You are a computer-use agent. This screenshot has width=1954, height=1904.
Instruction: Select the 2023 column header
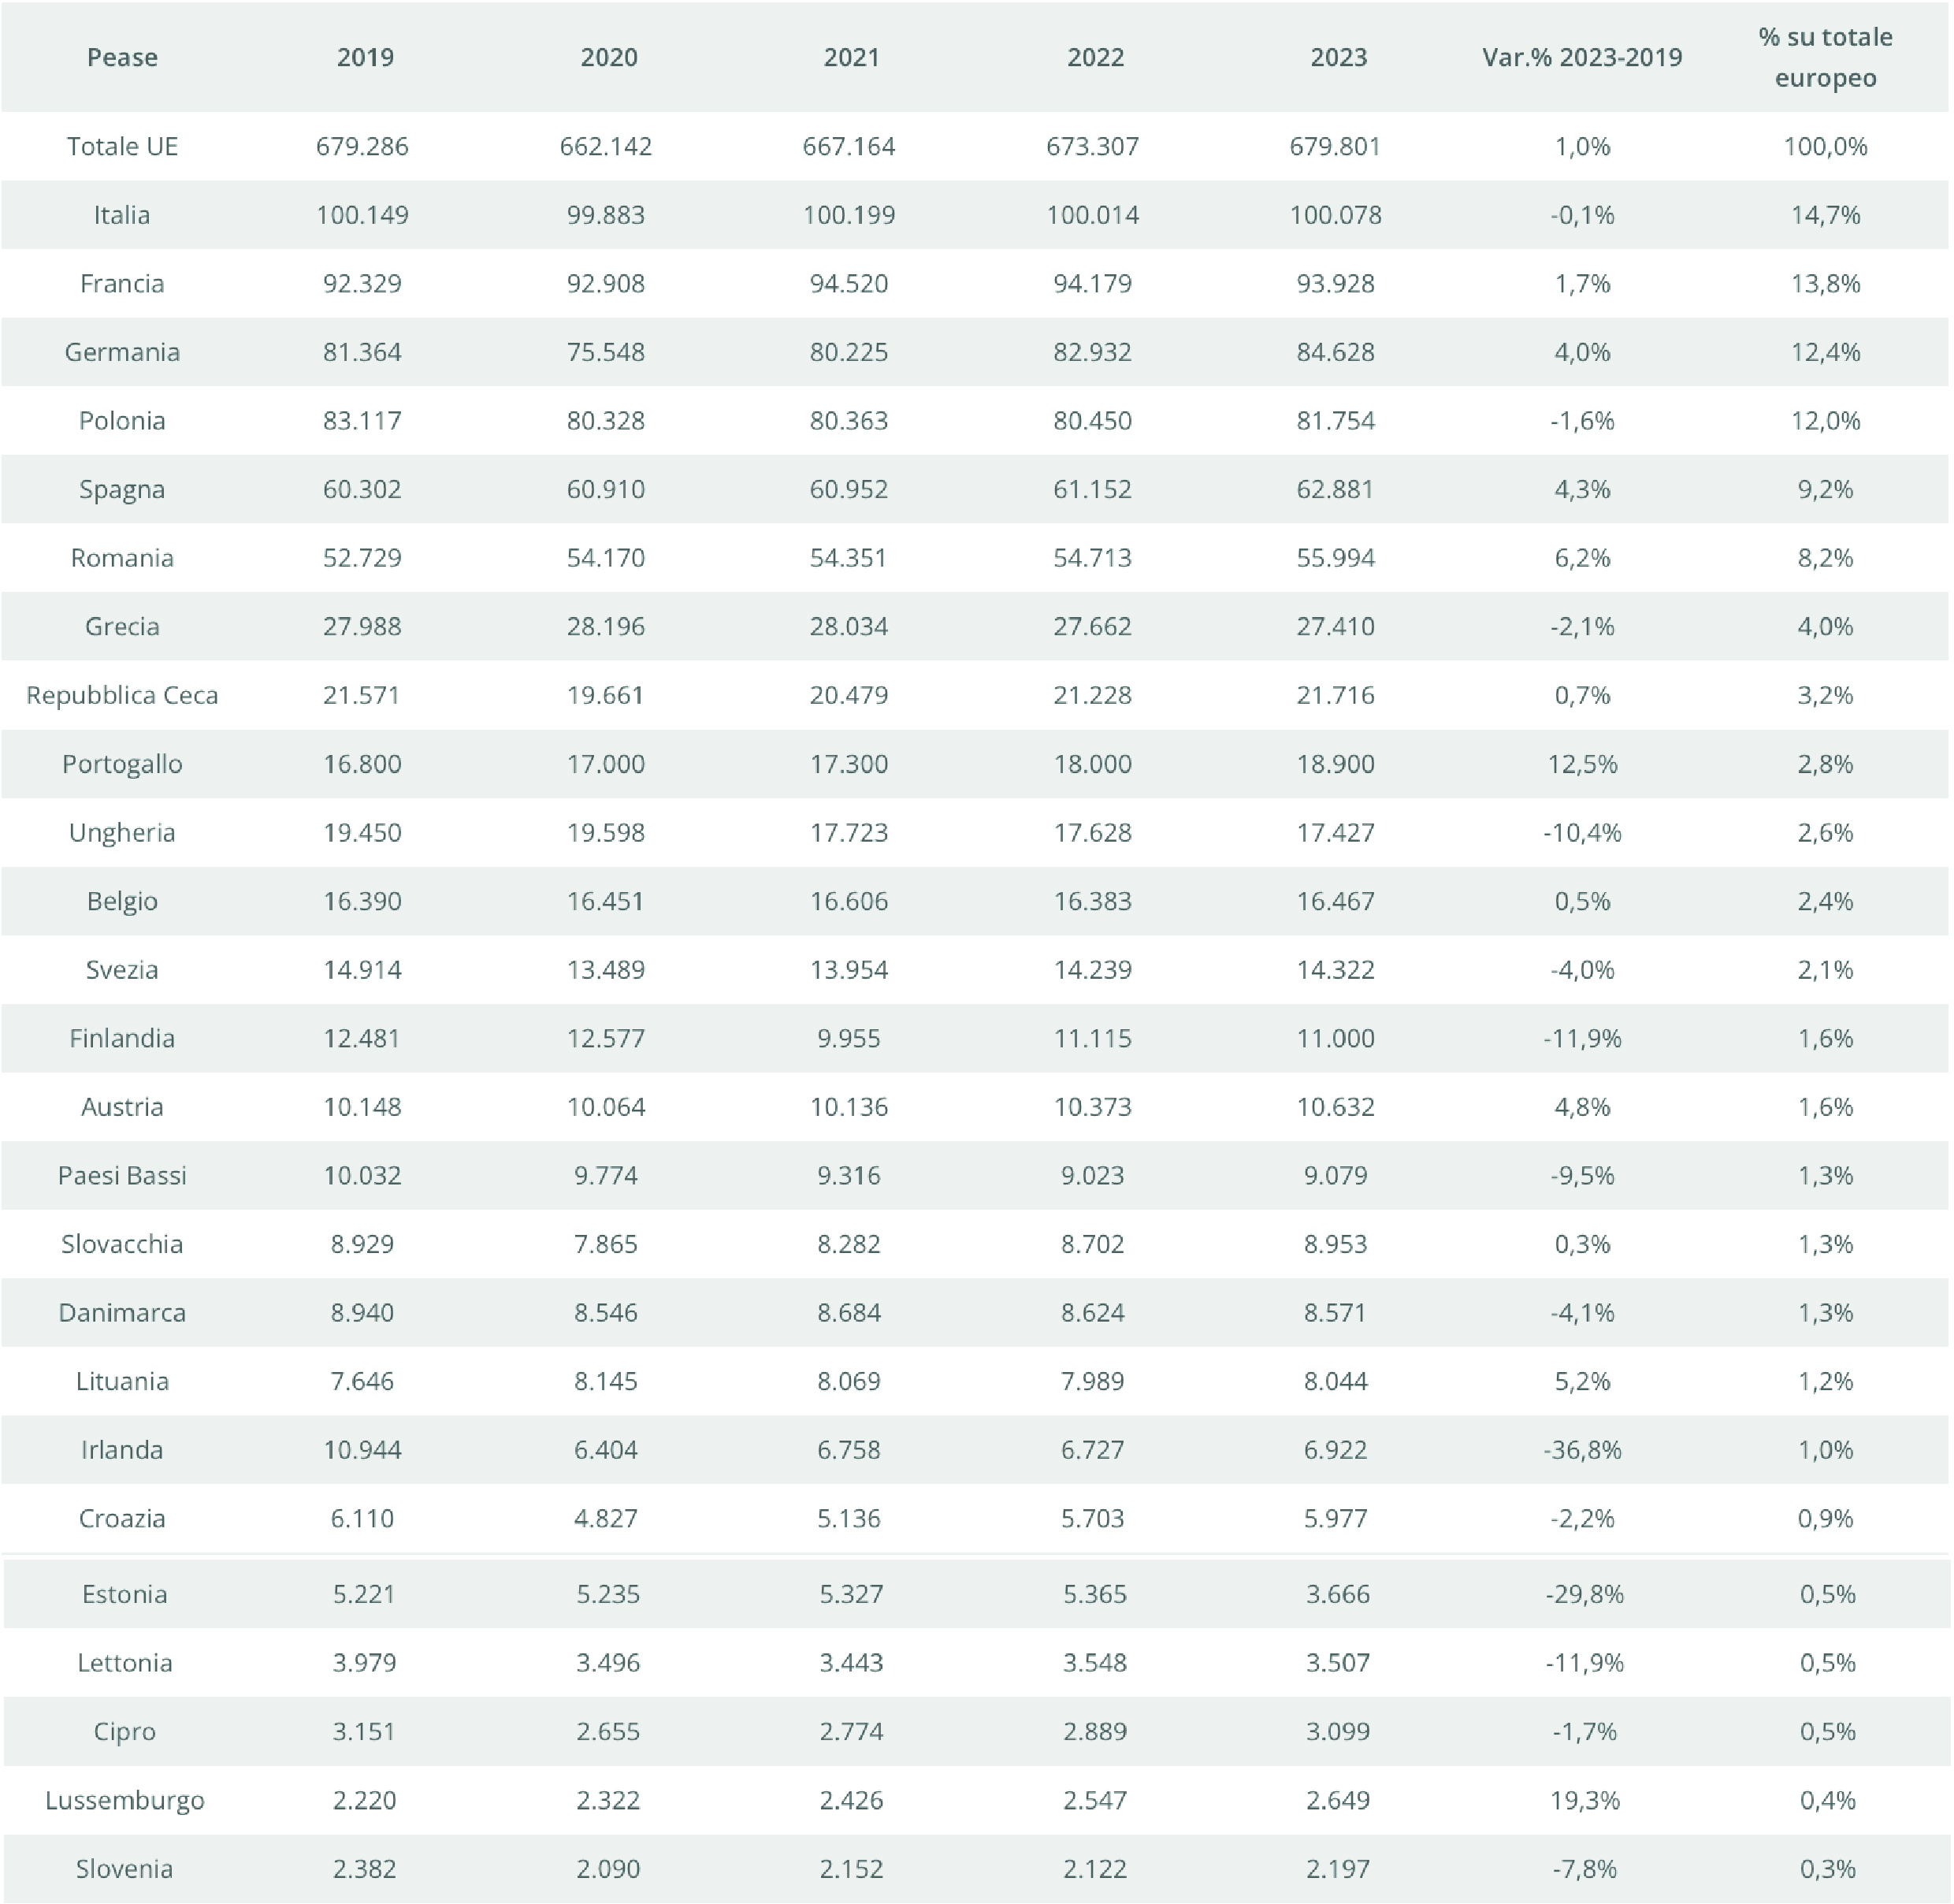point(1338,57)
